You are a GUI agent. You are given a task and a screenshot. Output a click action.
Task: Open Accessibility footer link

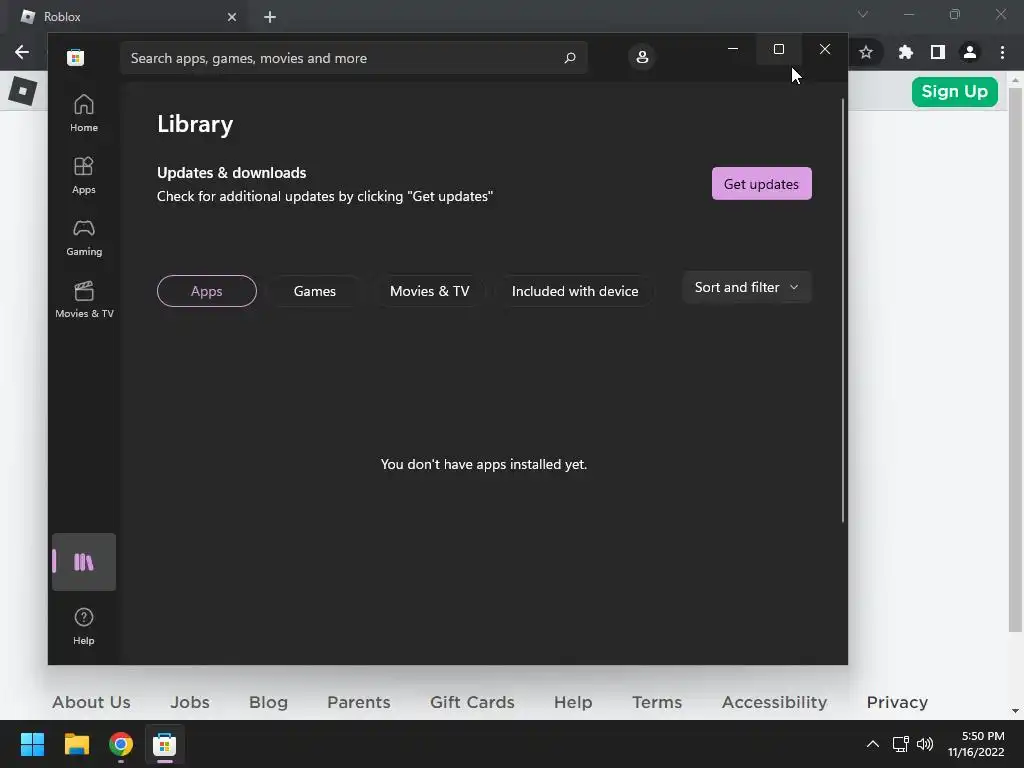(x=775, y=702)
